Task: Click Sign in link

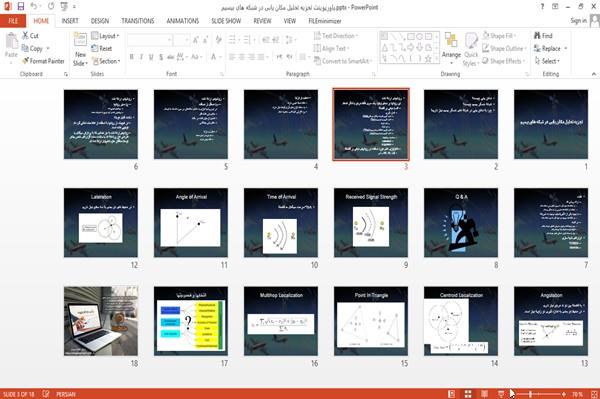Action: [x=578, y=21]
